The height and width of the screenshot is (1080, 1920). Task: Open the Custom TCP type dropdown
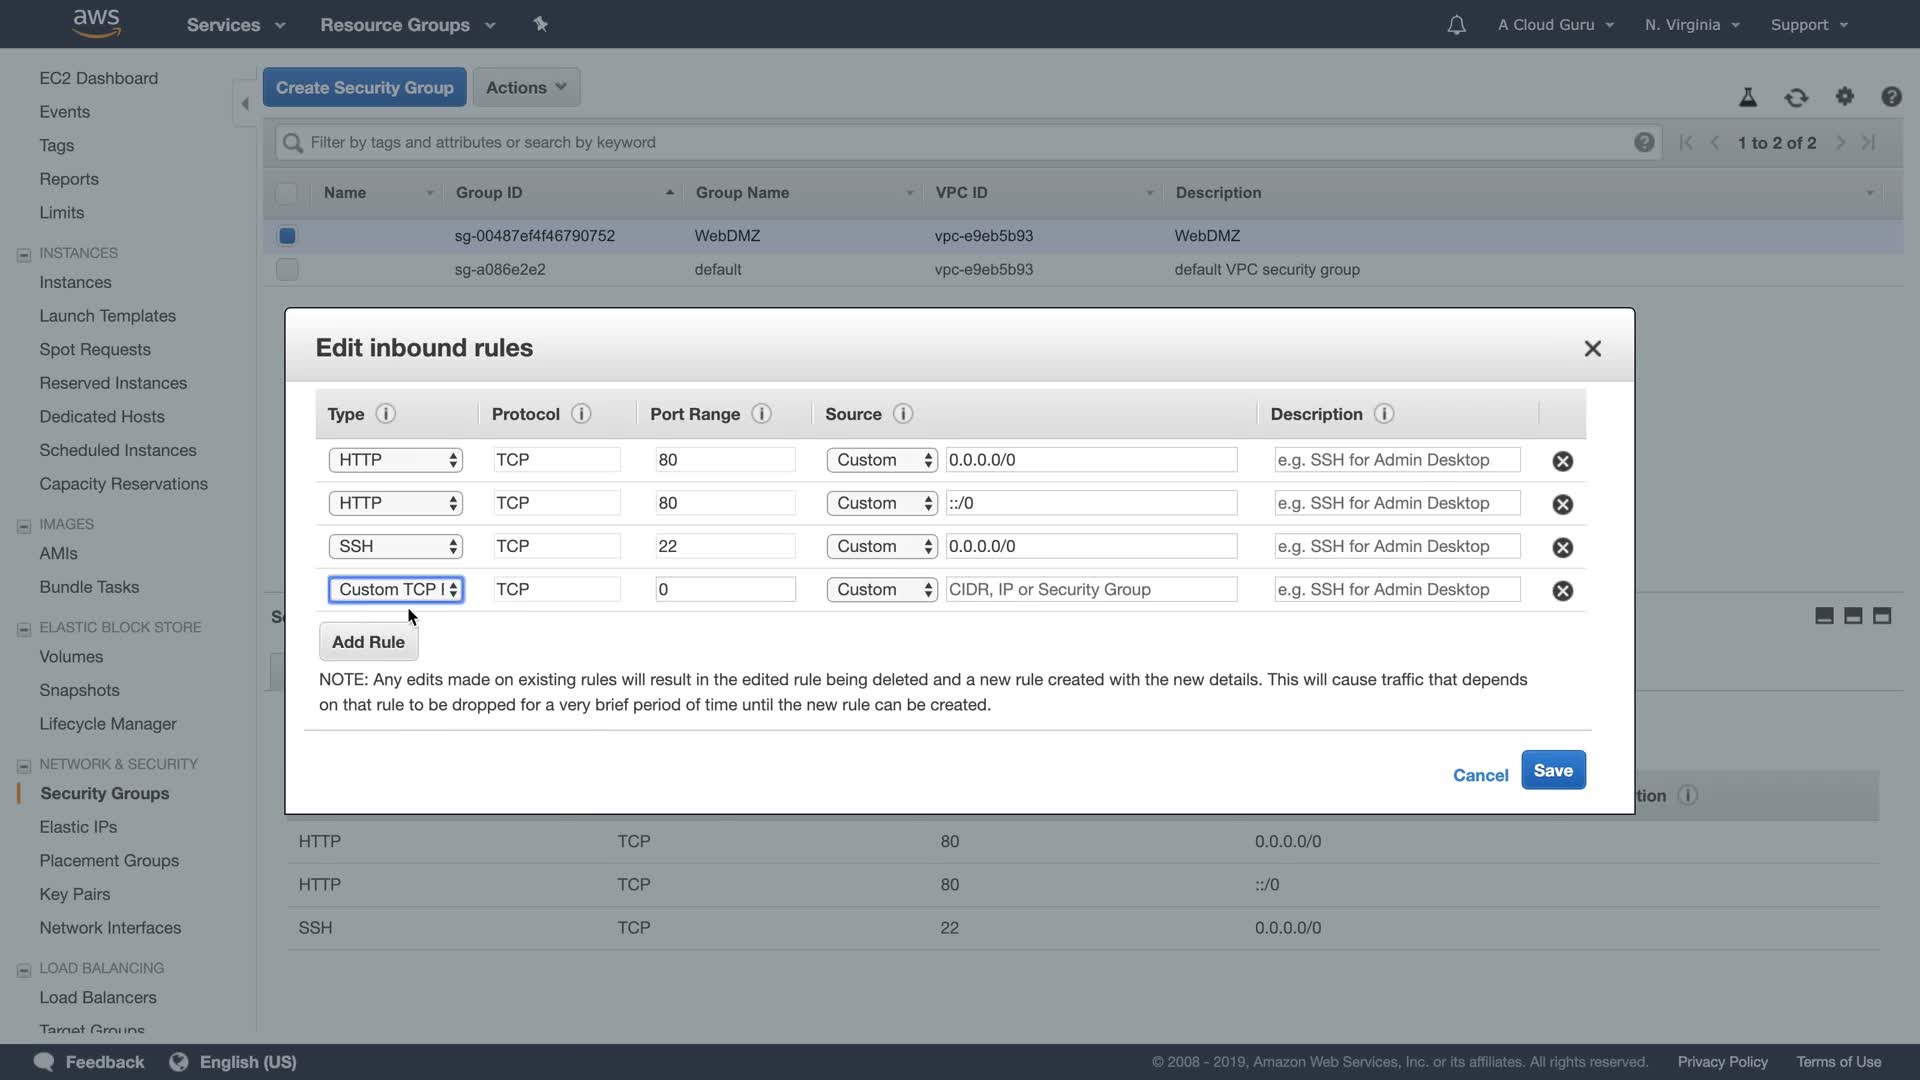point(395,589)
